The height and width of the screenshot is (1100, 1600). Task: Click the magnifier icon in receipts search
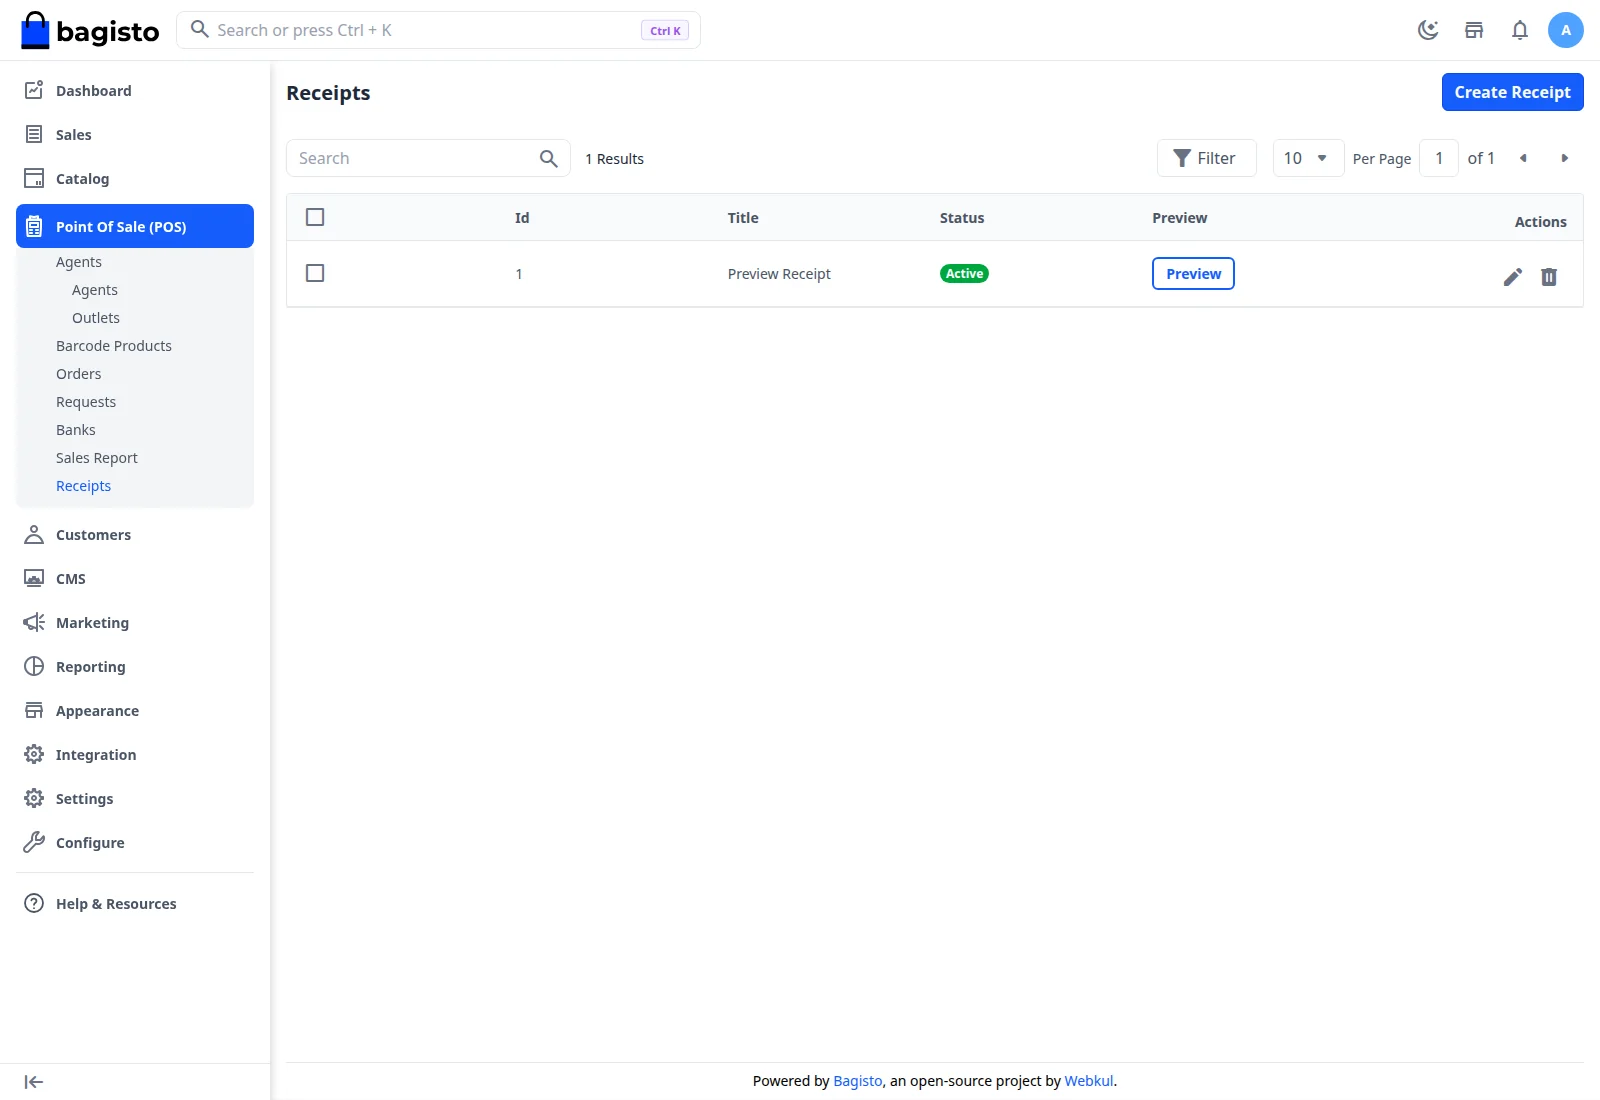click(x=548, y=158)
